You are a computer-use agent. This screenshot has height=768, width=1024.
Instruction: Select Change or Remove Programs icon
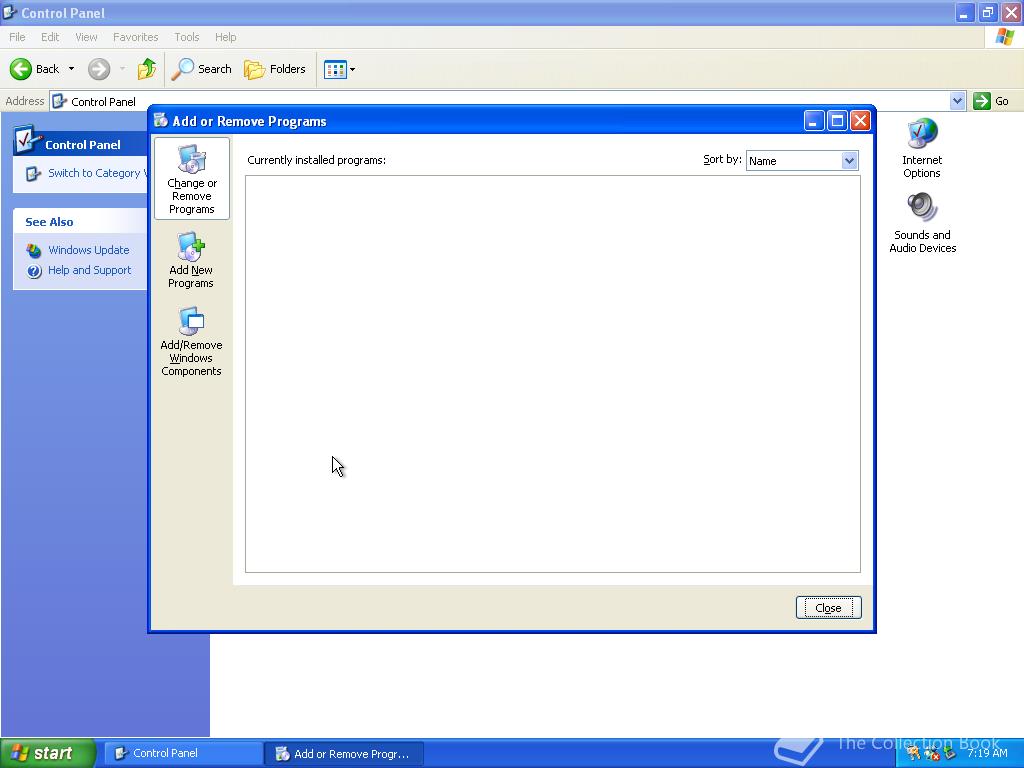click(191, 178)
